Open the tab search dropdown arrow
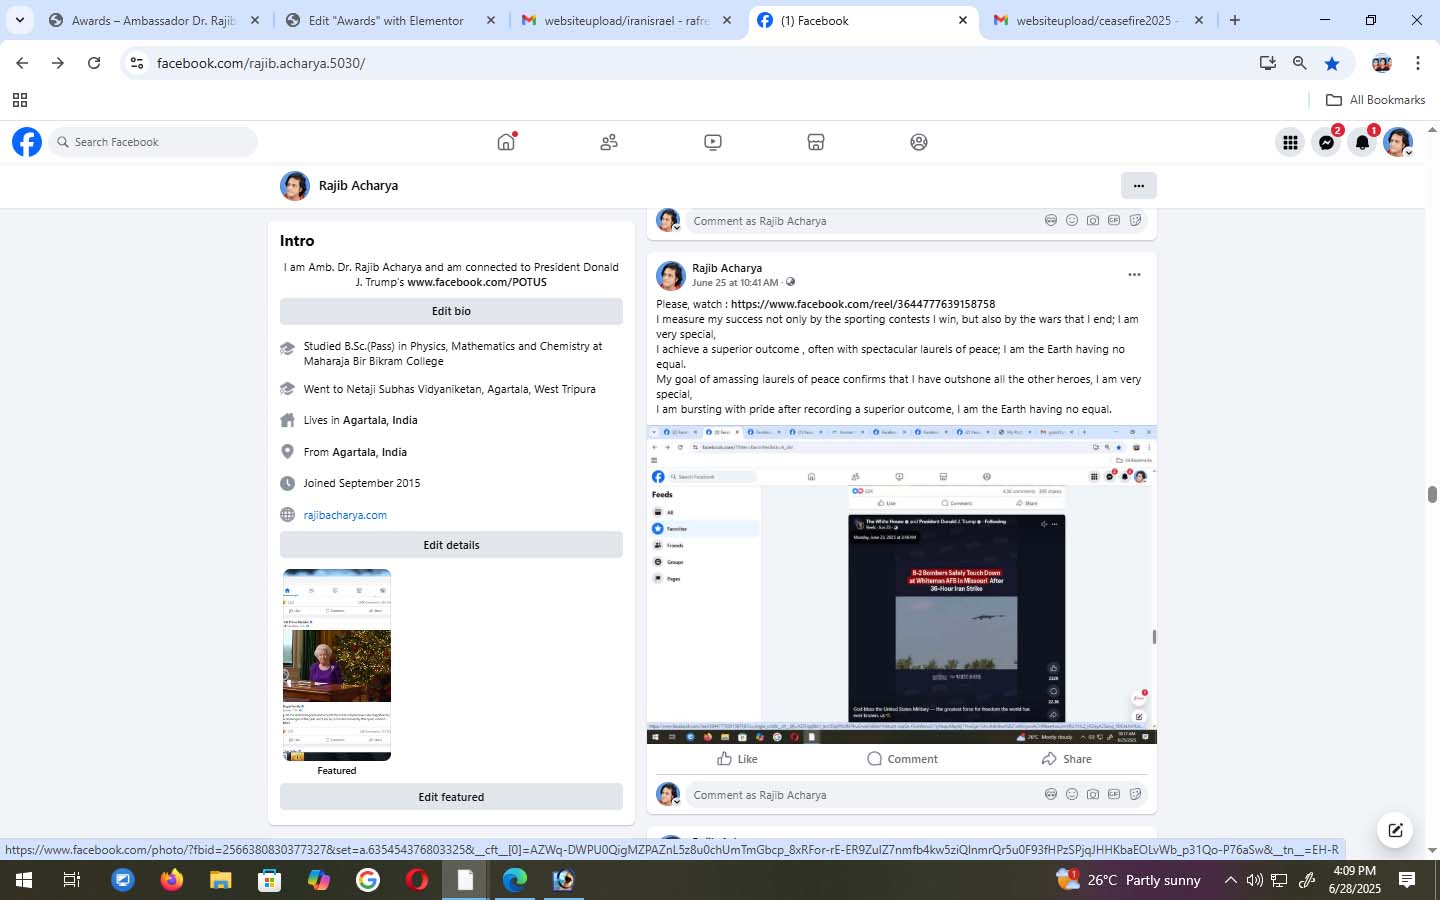Viewport: 1440px width, 900px height. click(19, 20)
